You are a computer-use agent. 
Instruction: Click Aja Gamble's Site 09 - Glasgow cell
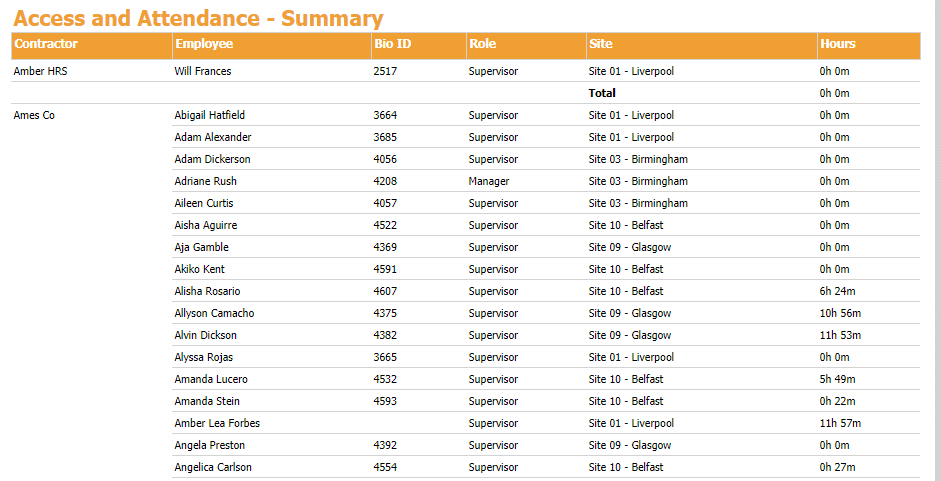[630, 248]
